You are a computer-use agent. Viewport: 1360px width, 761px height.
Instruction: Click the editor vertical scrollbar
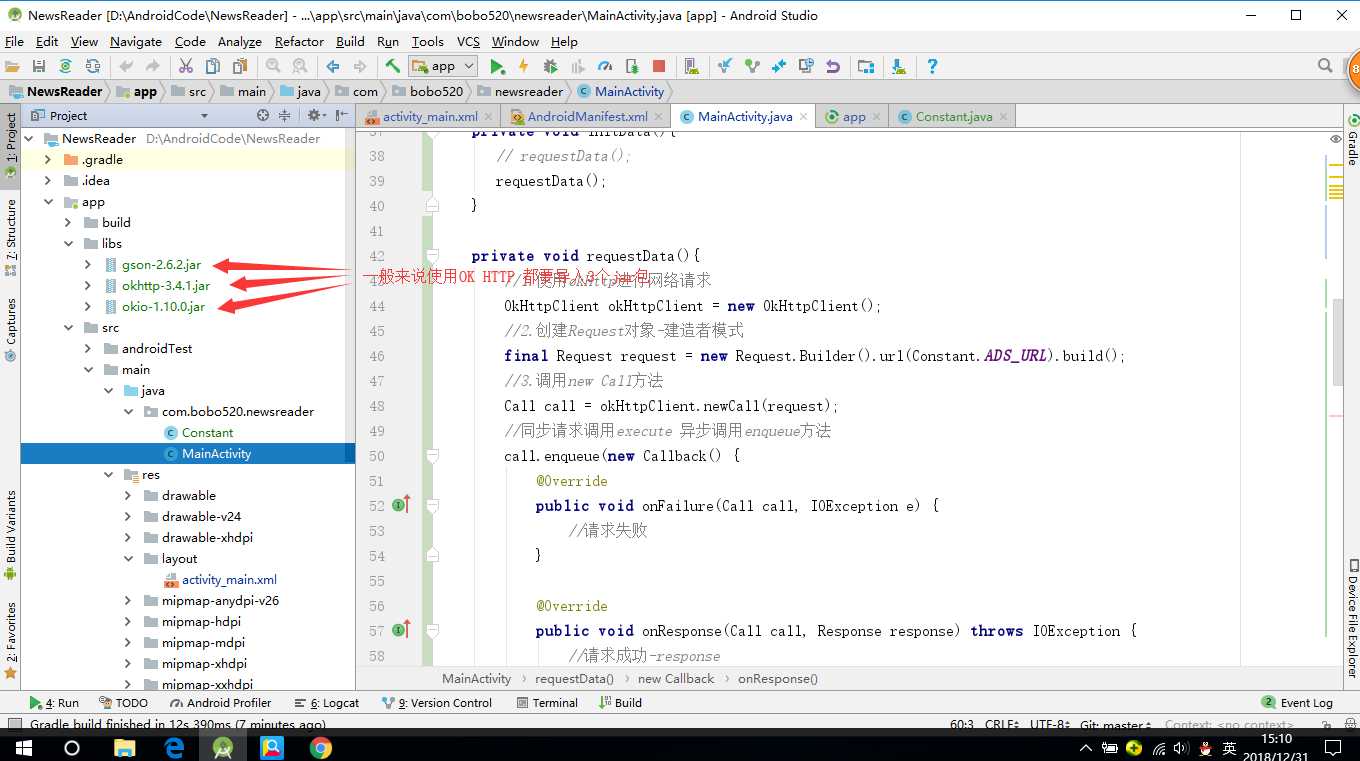pos(1339,340)
